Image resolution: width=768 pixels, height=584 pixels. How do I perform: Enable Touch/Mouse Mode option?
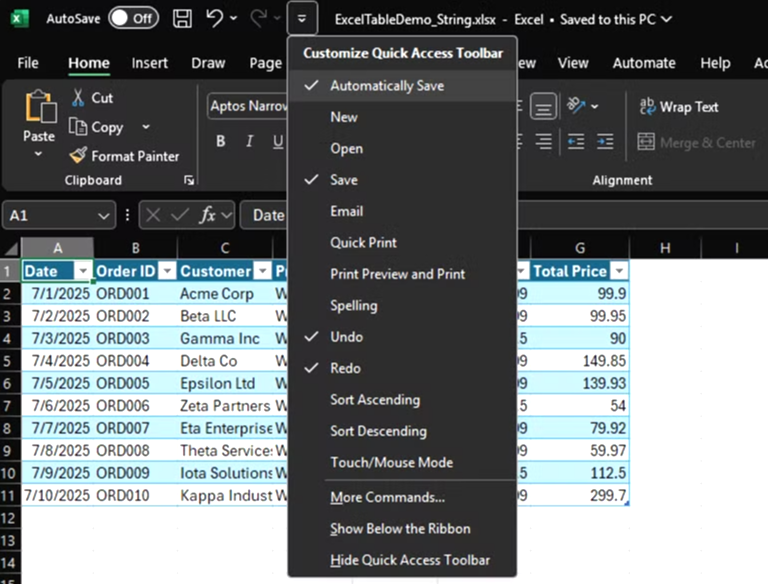(402, 462)
